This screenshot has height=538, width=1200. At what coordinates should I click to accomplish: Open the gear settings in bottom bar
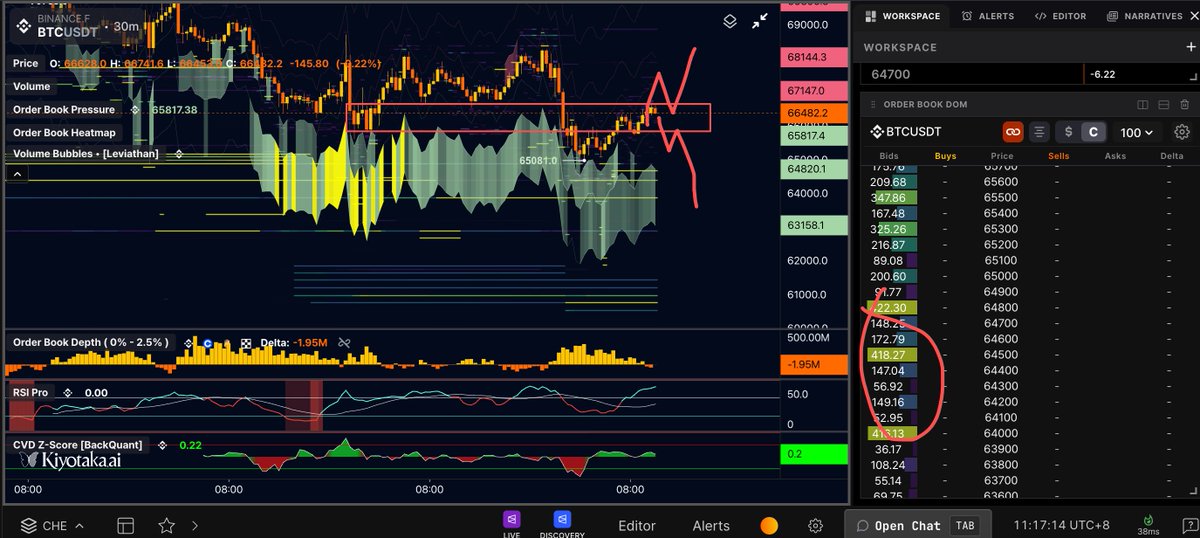coord(816,525)
